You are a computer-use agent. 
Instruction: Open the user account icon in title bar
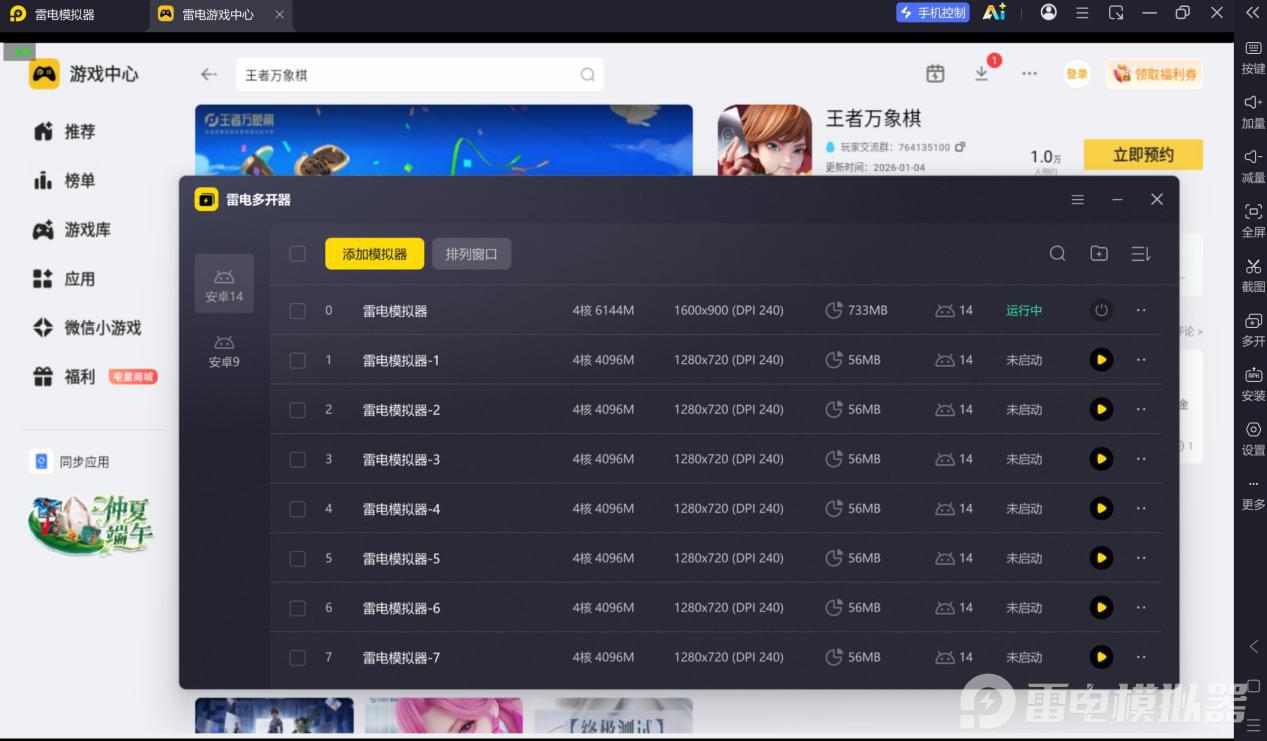(1048, 12)
